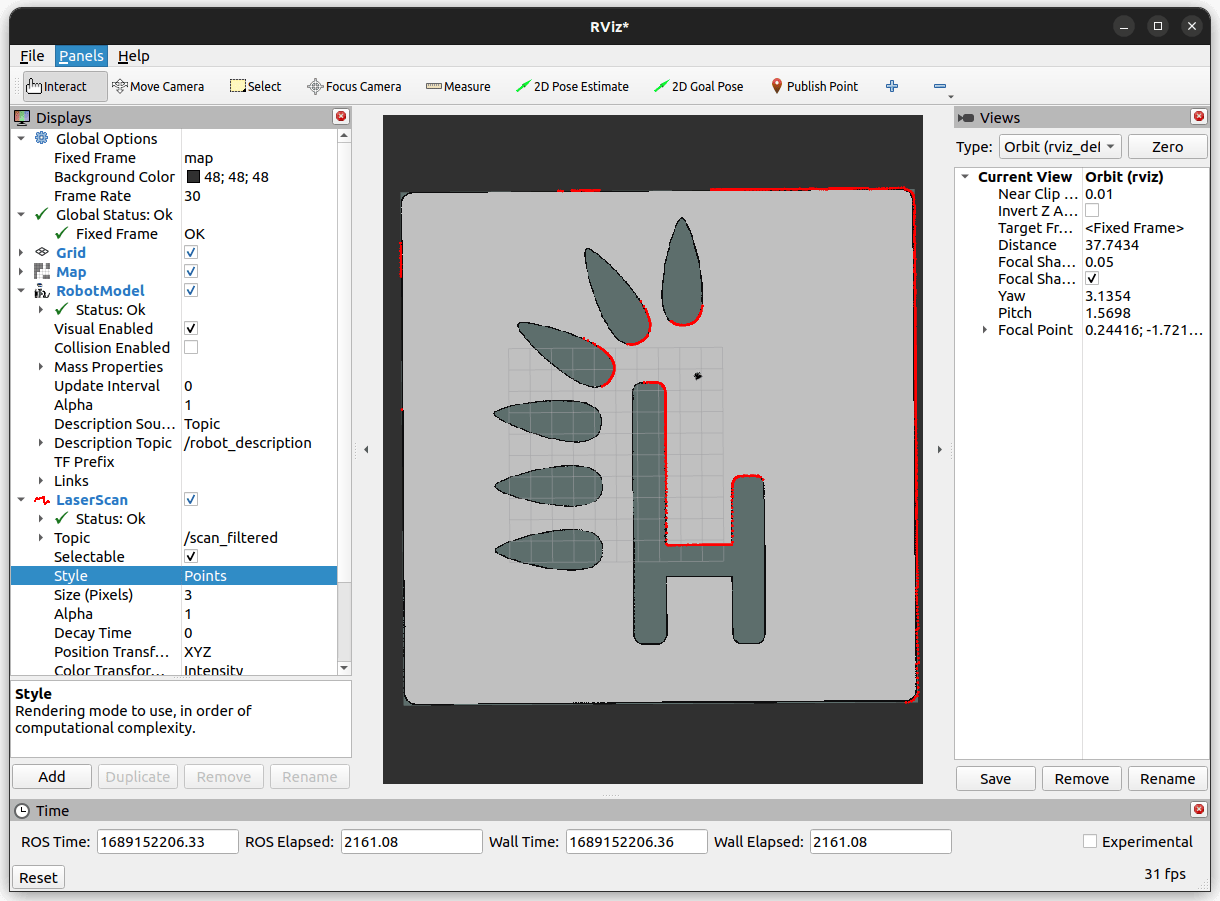1220x901 pixels.
Task: Click the Grid display icon
Action: point(42,253)
